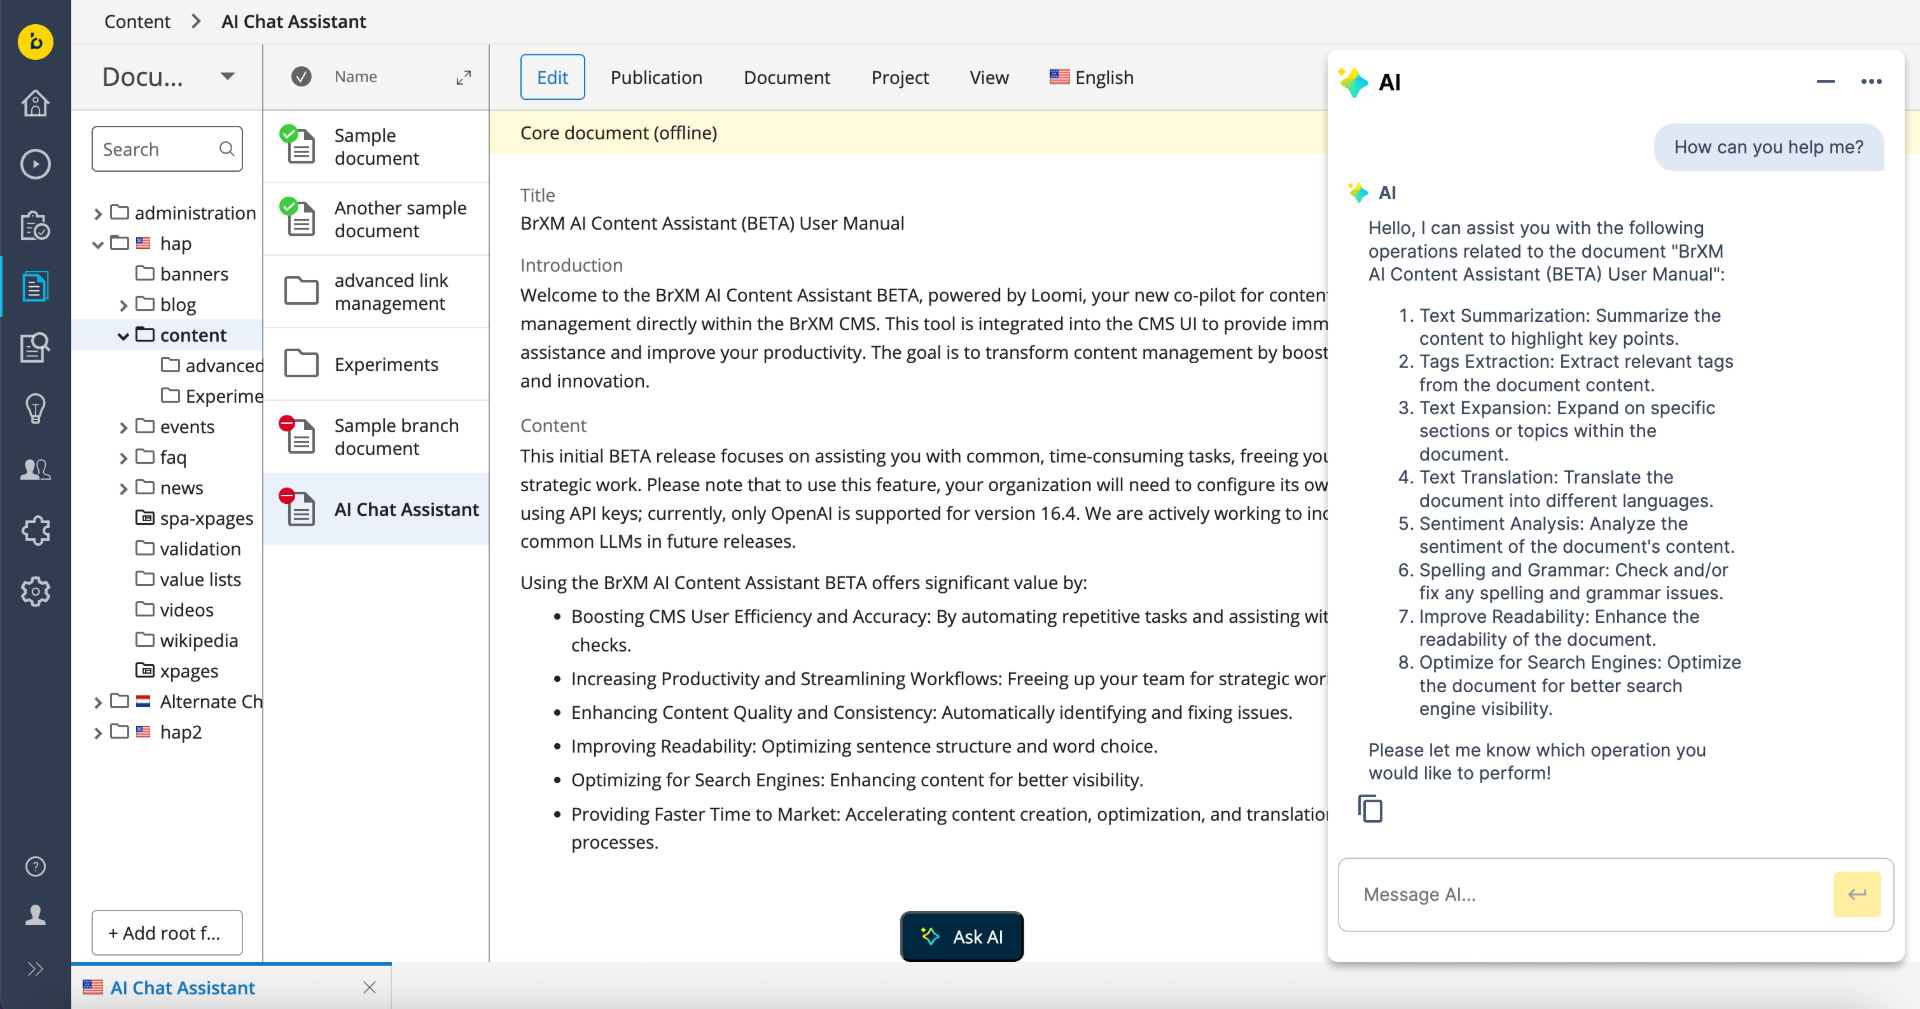1920x1009 pixels.
Task: Click the Bloomreach logo icon
Action: point(36,42)
